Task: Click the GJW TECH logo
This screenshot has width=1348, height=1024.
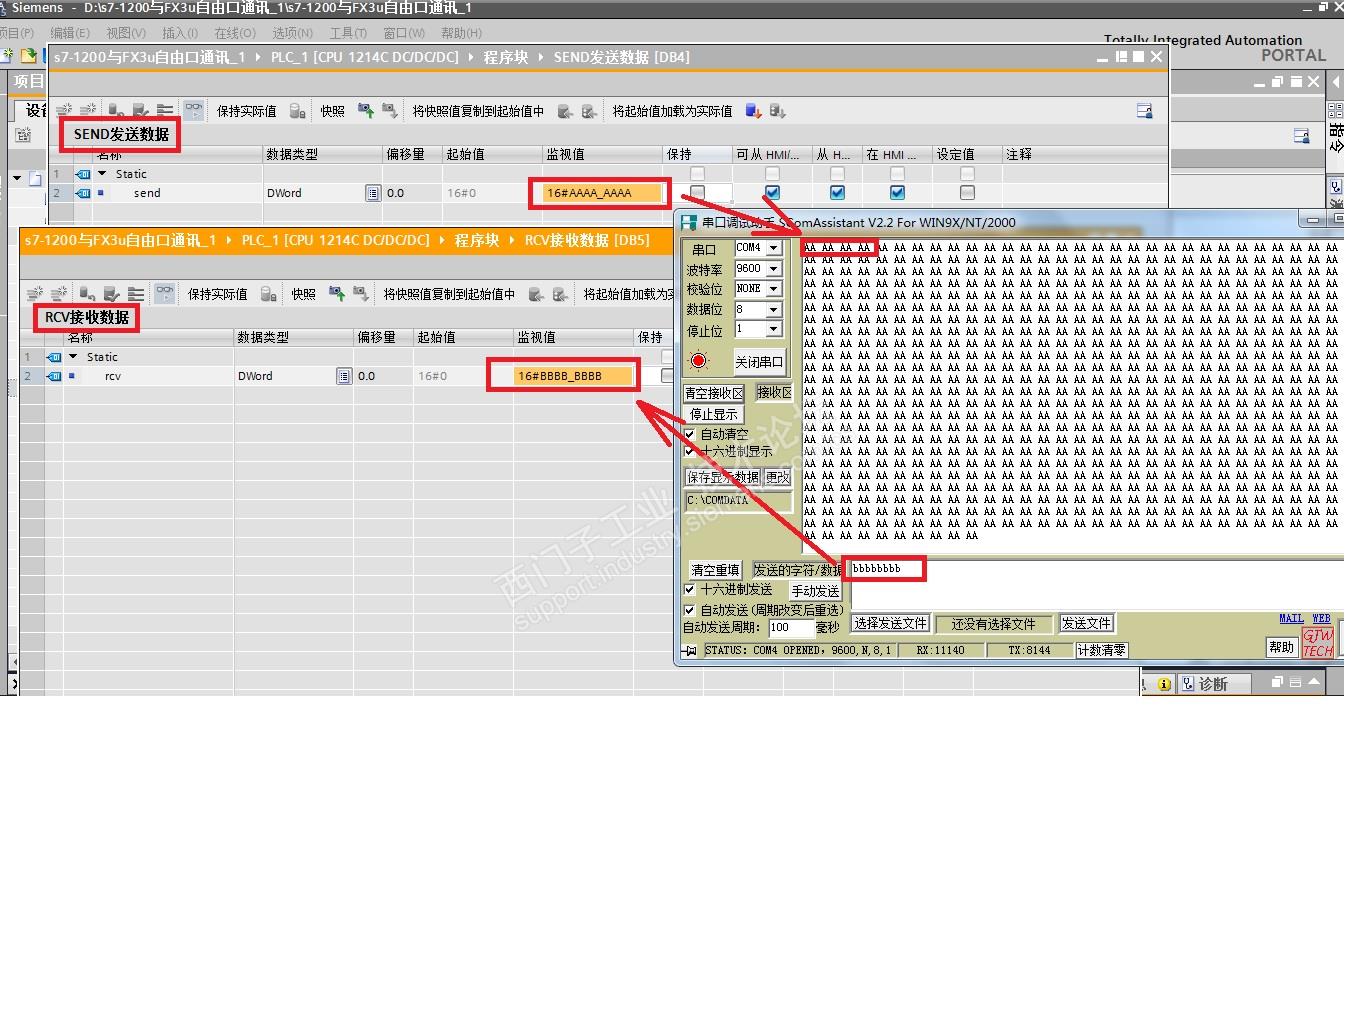Action: (1317, 643)
